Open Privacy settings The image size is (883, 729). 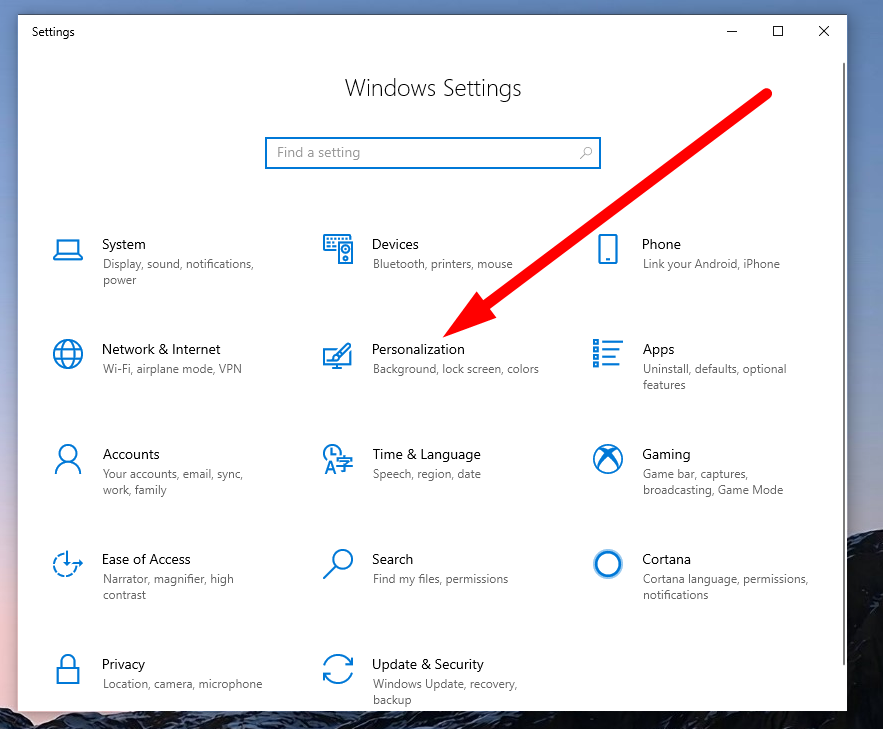[x=123, y=664]
